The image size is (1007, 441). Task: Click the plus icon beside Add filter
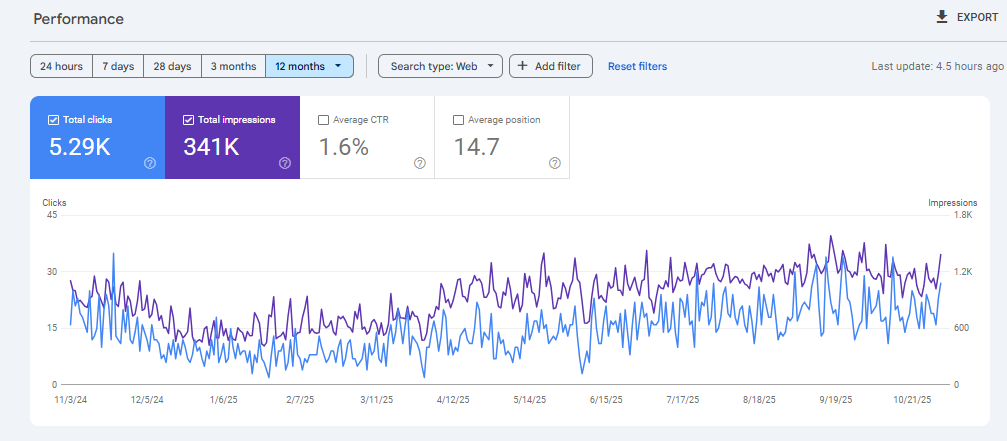click(x=522, y=67)
